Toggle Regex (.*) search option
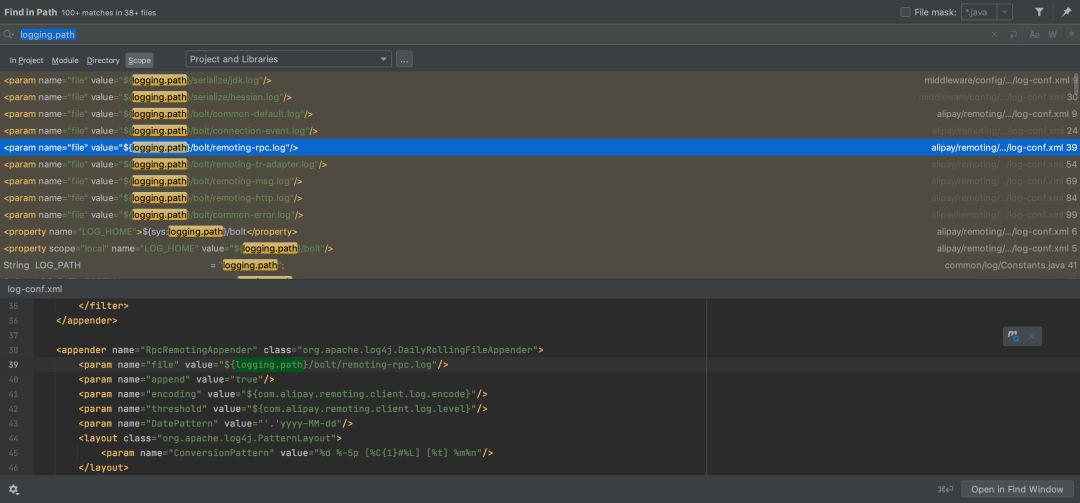 coord(1070,34)
